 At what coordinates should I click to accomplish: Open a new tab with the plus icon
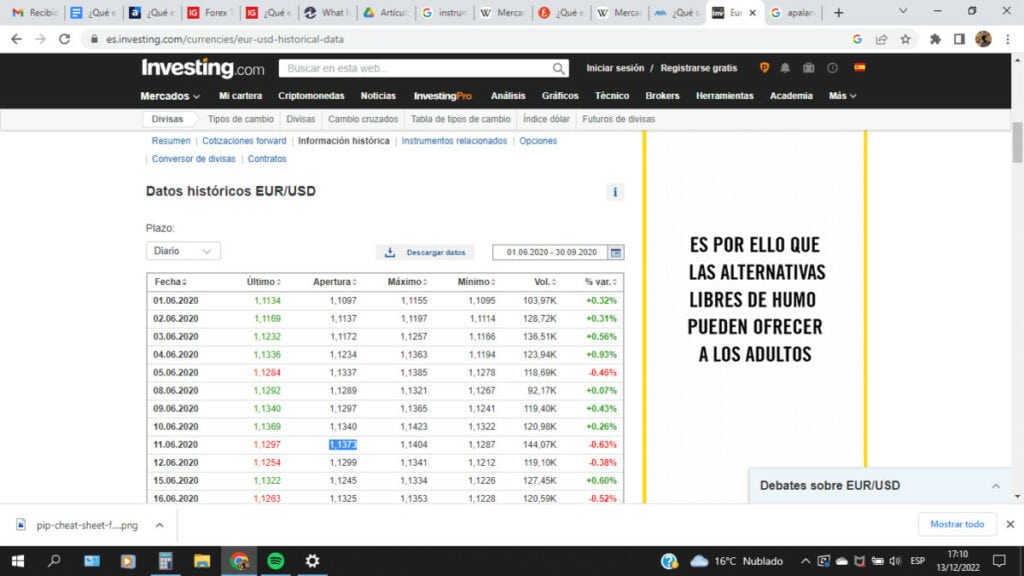click(839, 12)
